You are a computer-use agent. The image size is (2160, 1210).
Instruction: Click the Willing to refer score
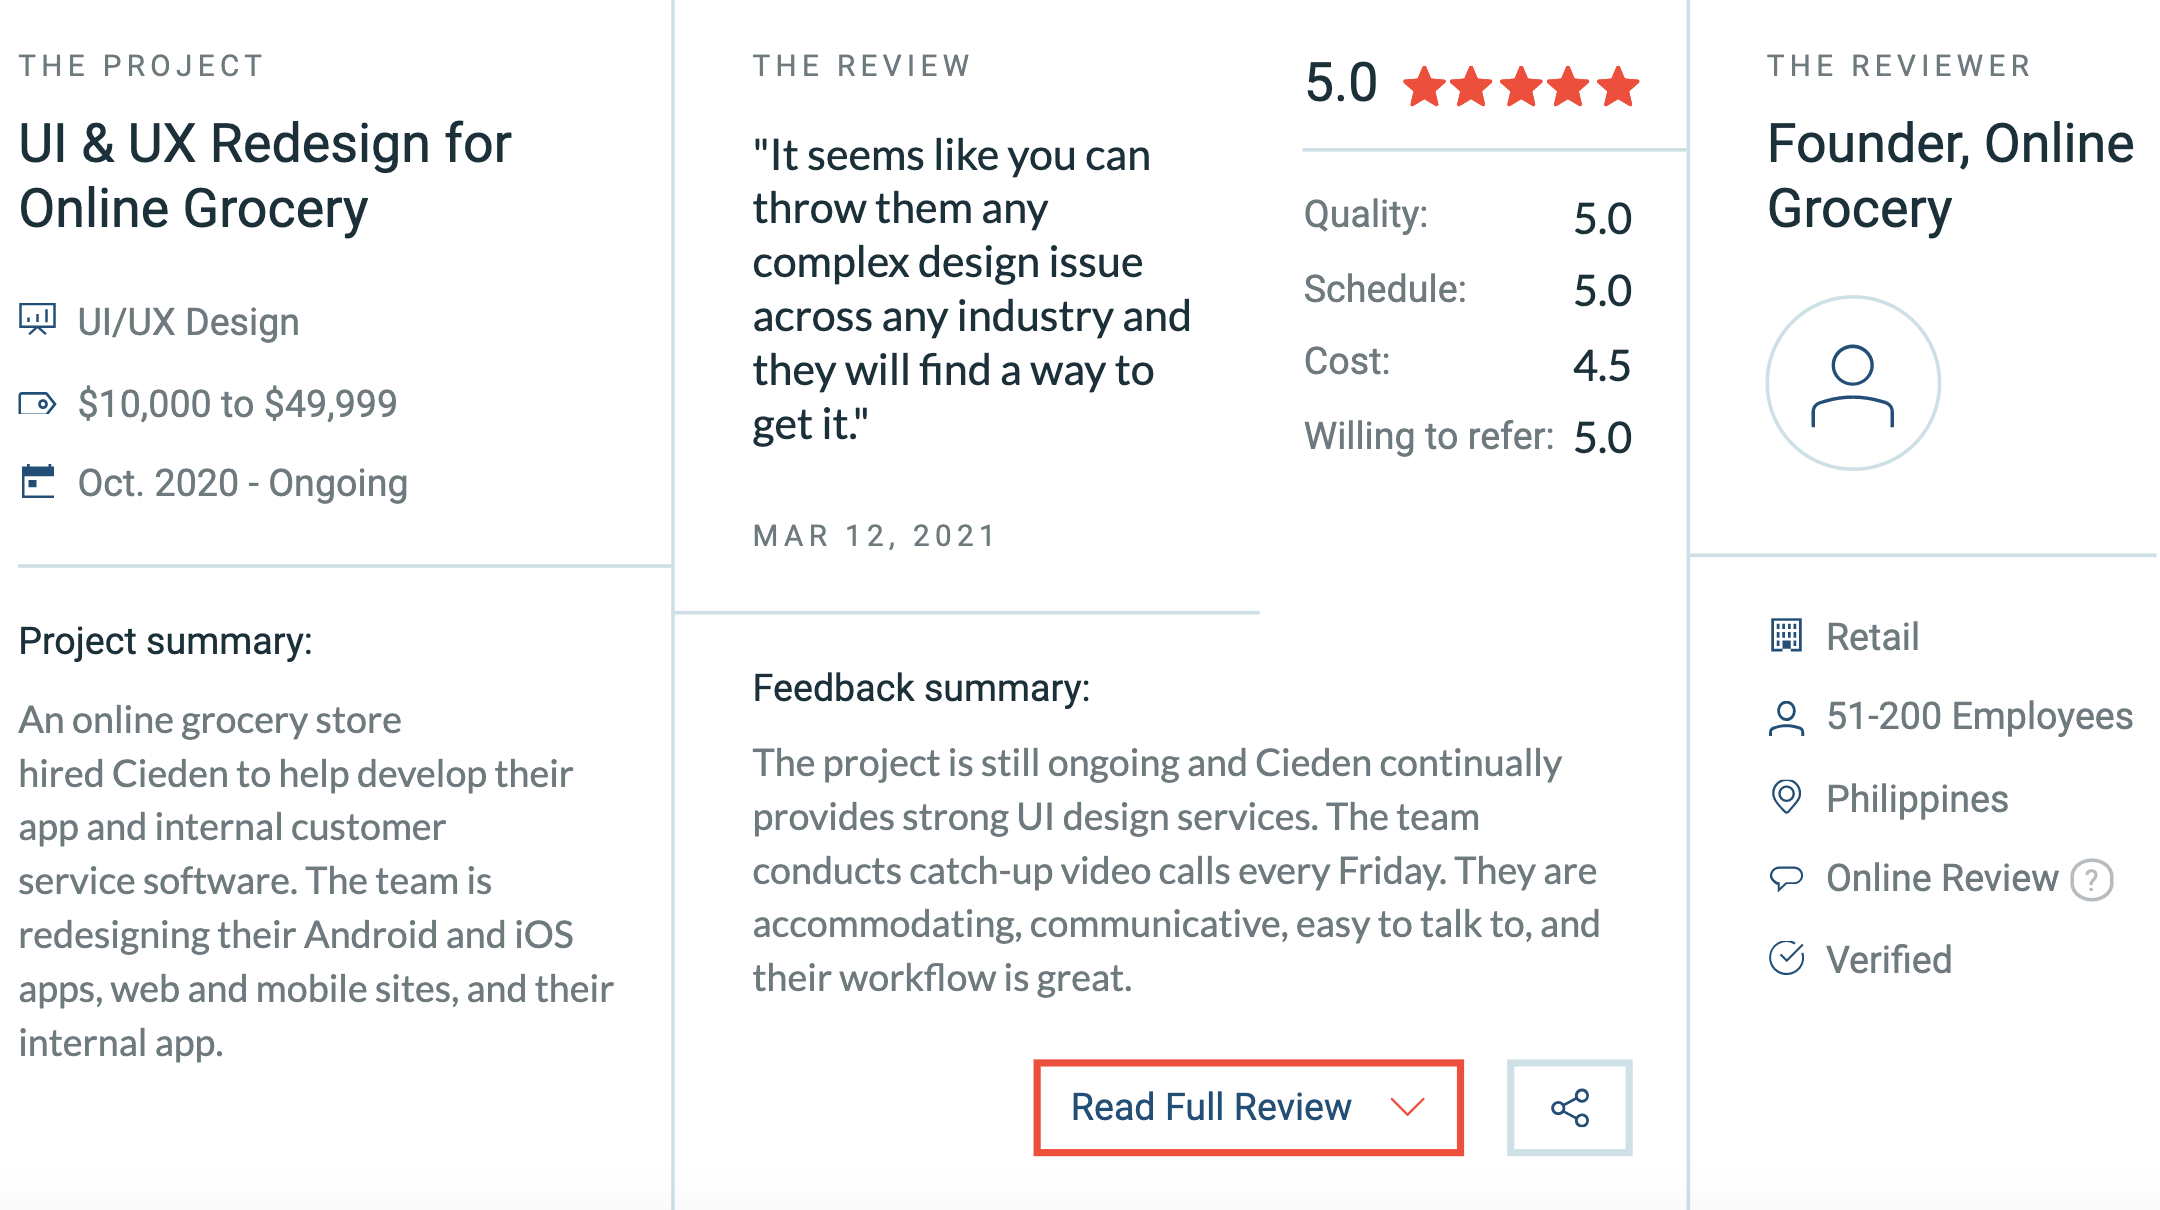1602,438
